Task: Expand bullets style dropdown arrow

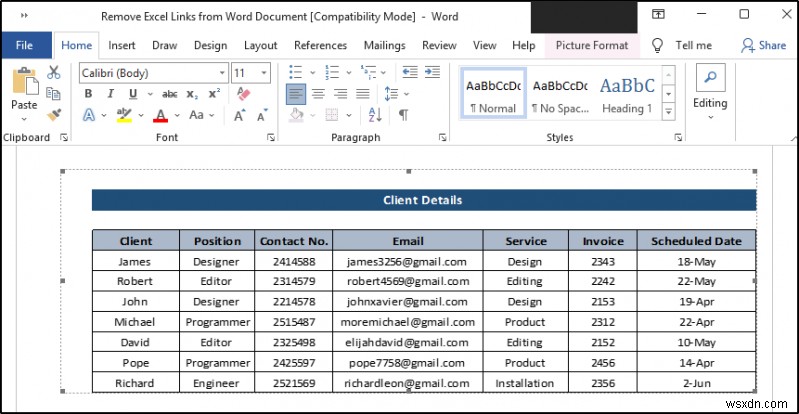Action: coord(313,73)
